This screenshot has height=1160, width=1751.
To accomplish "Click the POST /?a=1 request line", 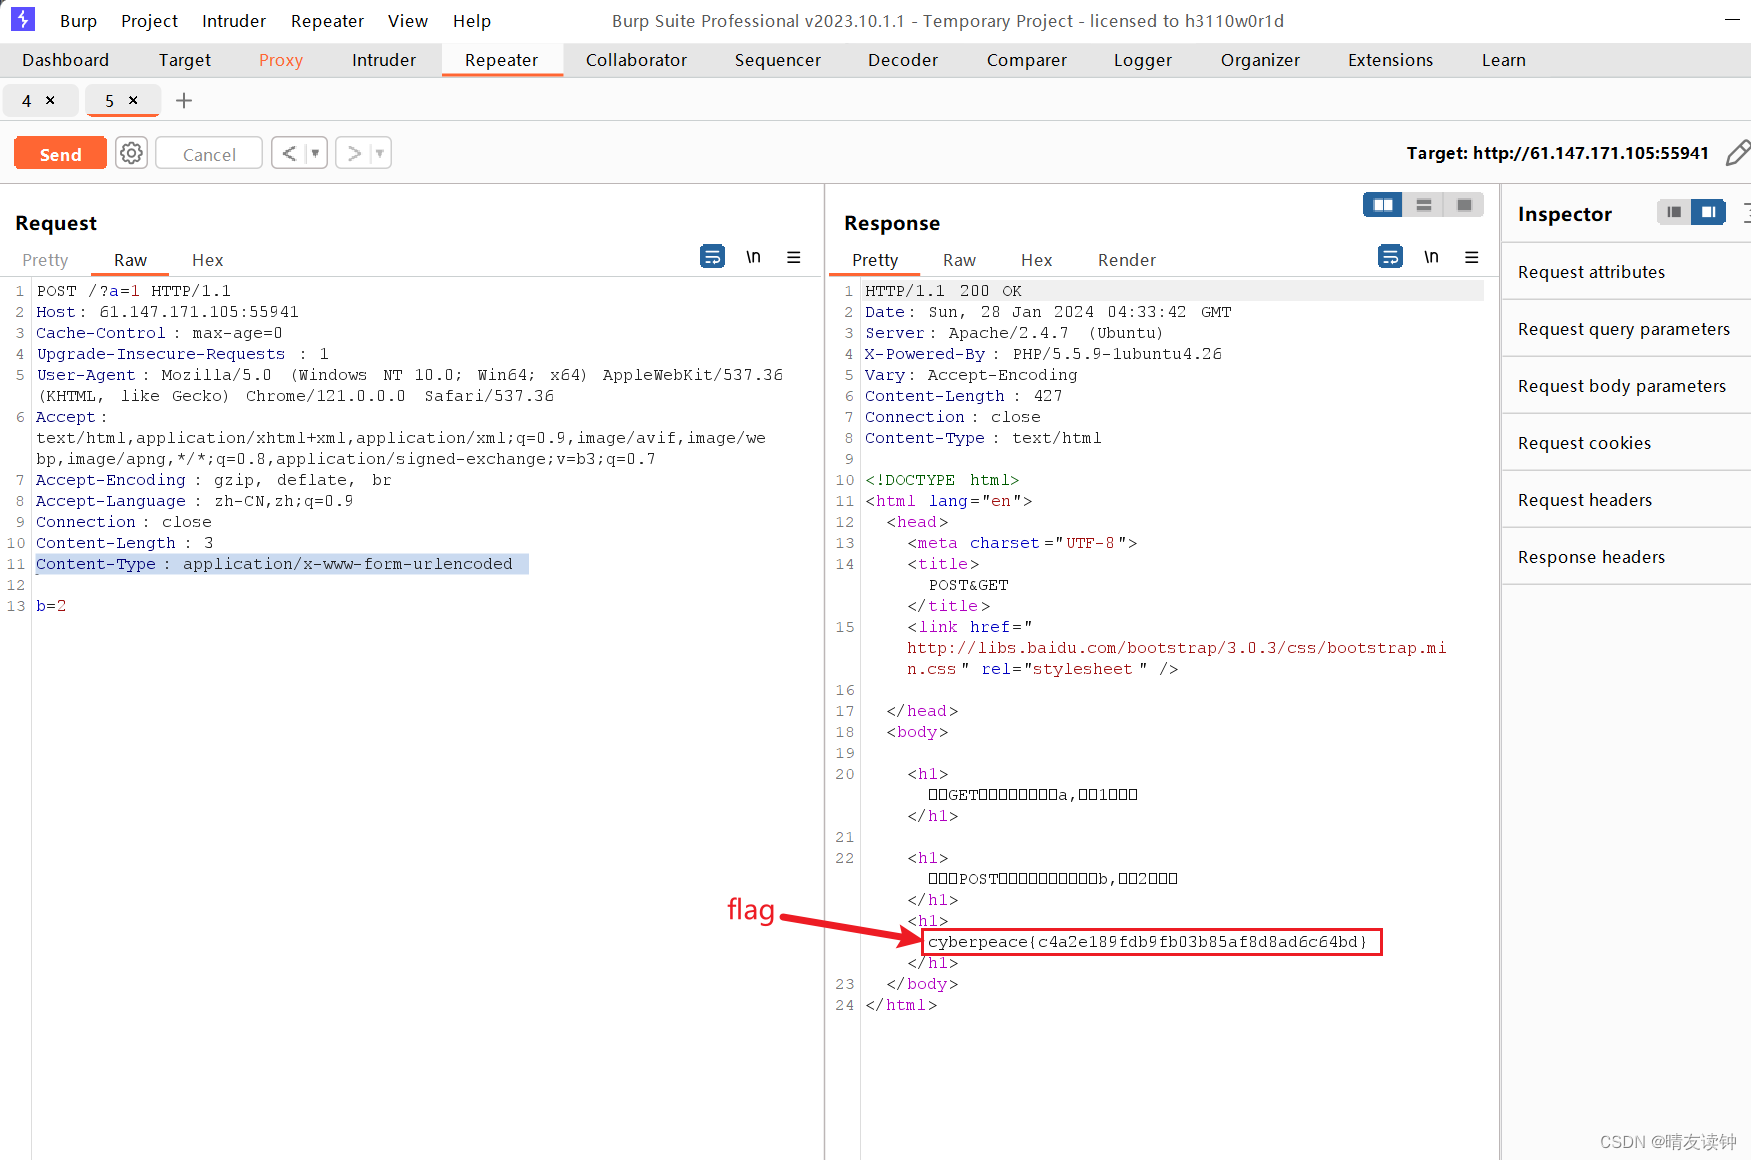I will [x=134, y=291].
